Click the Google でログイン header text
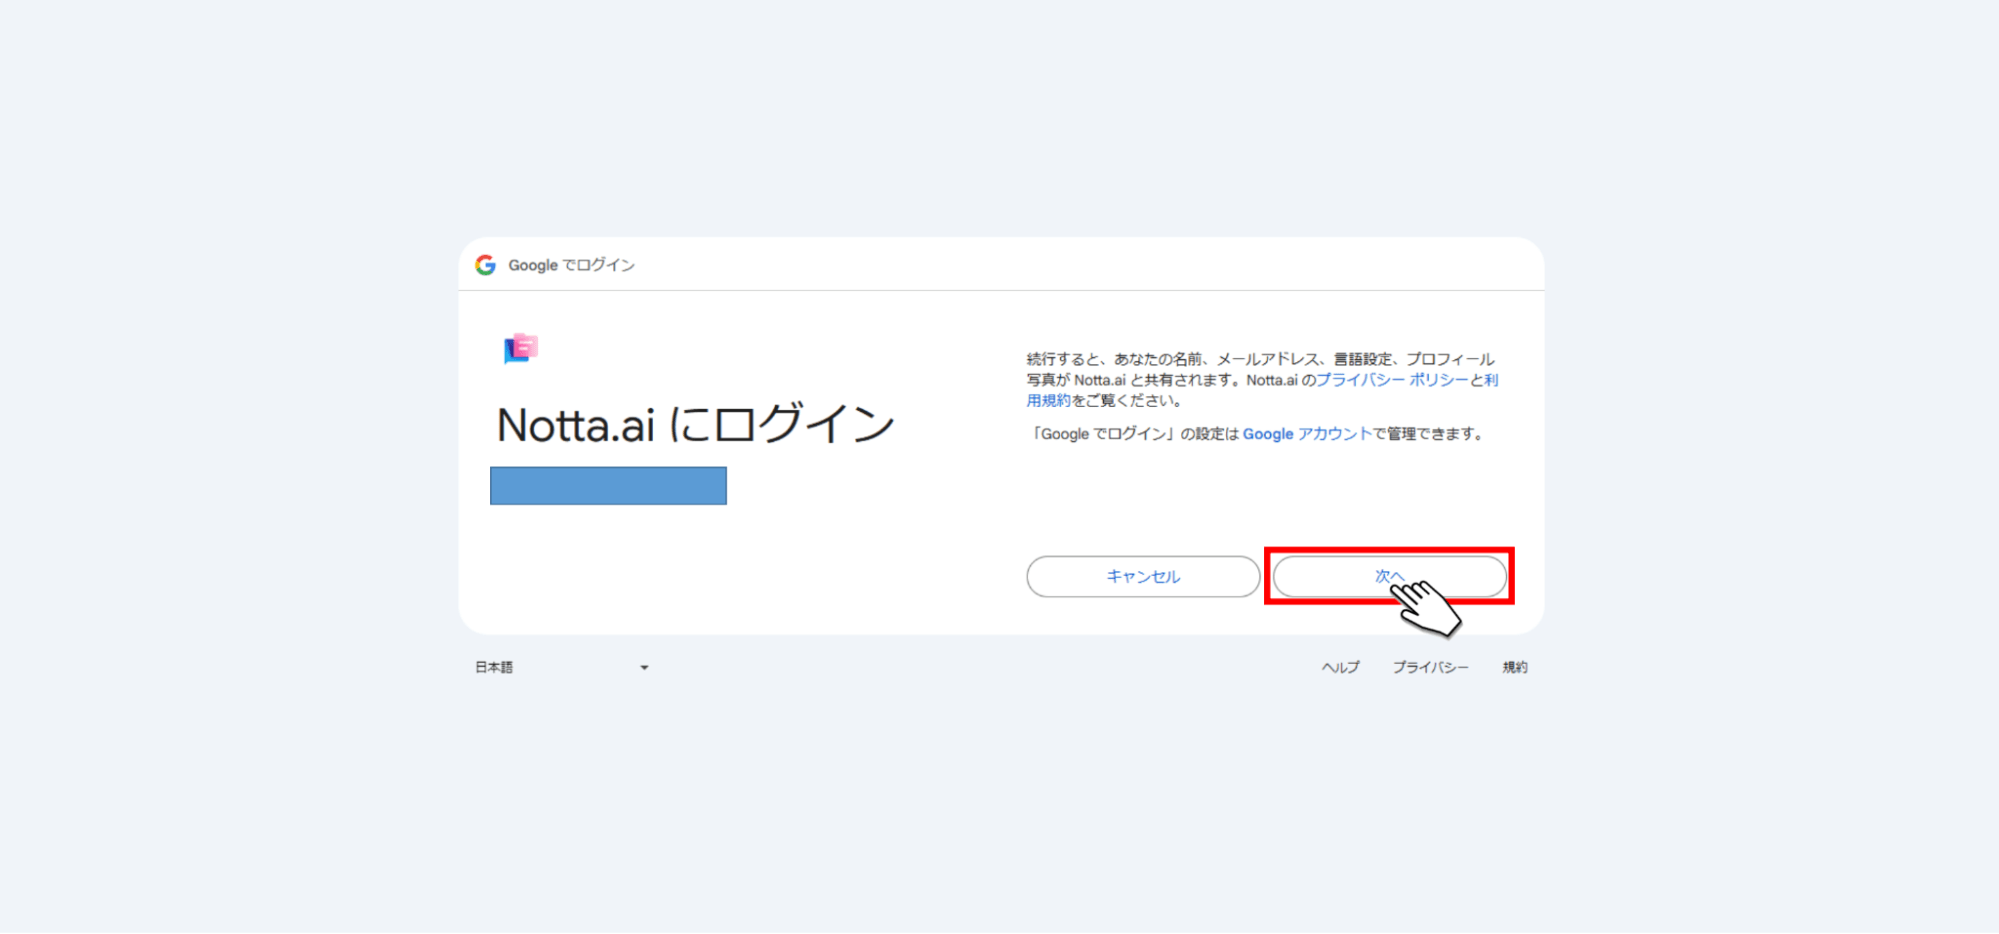Viewport: 1999px width, 934px height. (572, 265)
